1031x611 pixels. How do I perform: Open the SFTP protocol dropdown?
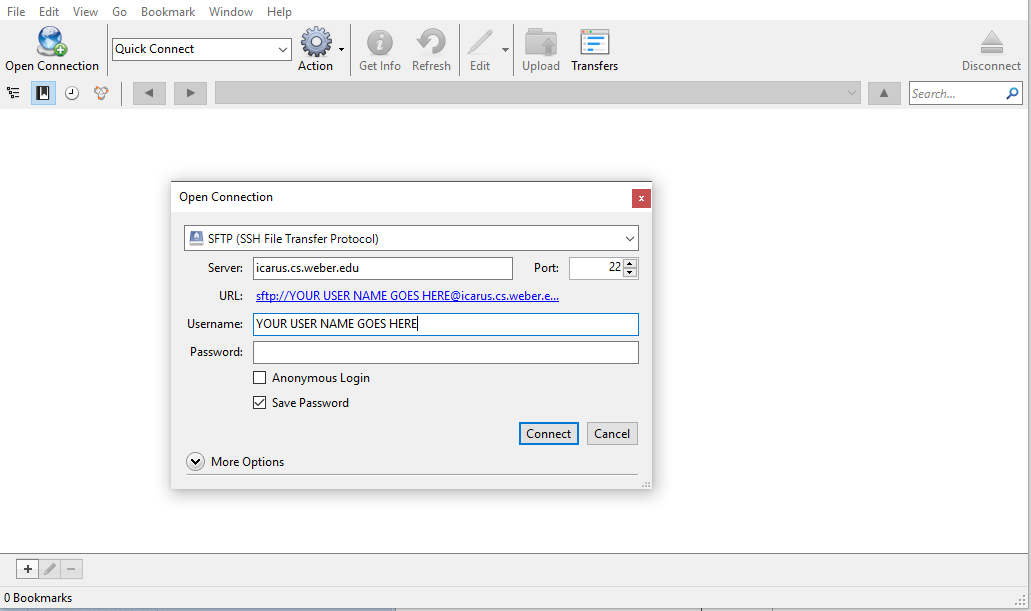click(411, 238)
